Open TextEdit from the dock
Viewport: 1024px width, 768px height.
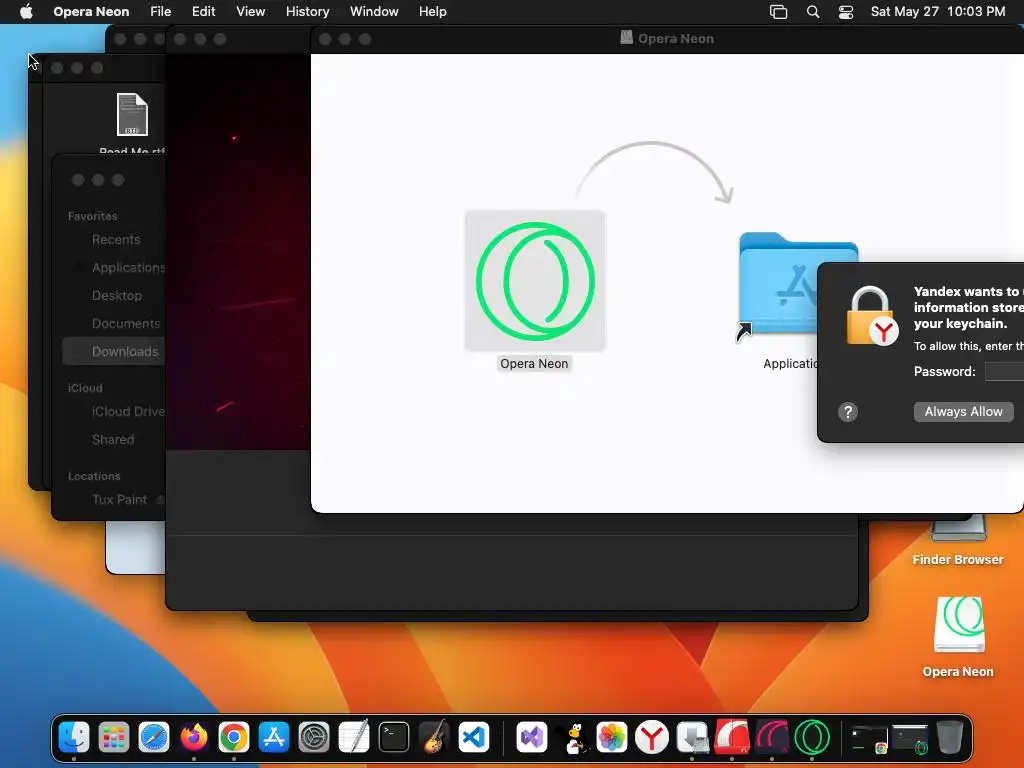[x=354, y=737]
